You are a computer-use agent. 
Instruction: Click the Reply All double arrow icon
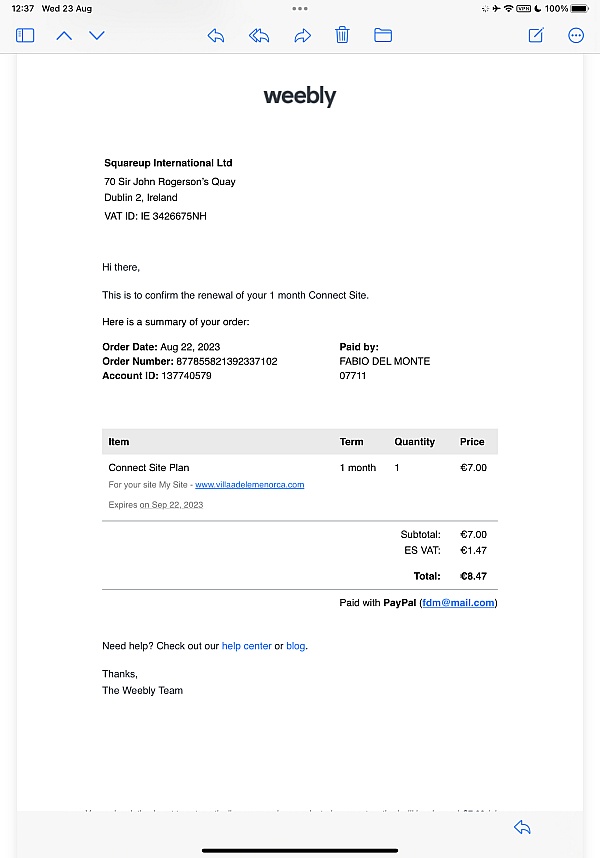(259, 36)
